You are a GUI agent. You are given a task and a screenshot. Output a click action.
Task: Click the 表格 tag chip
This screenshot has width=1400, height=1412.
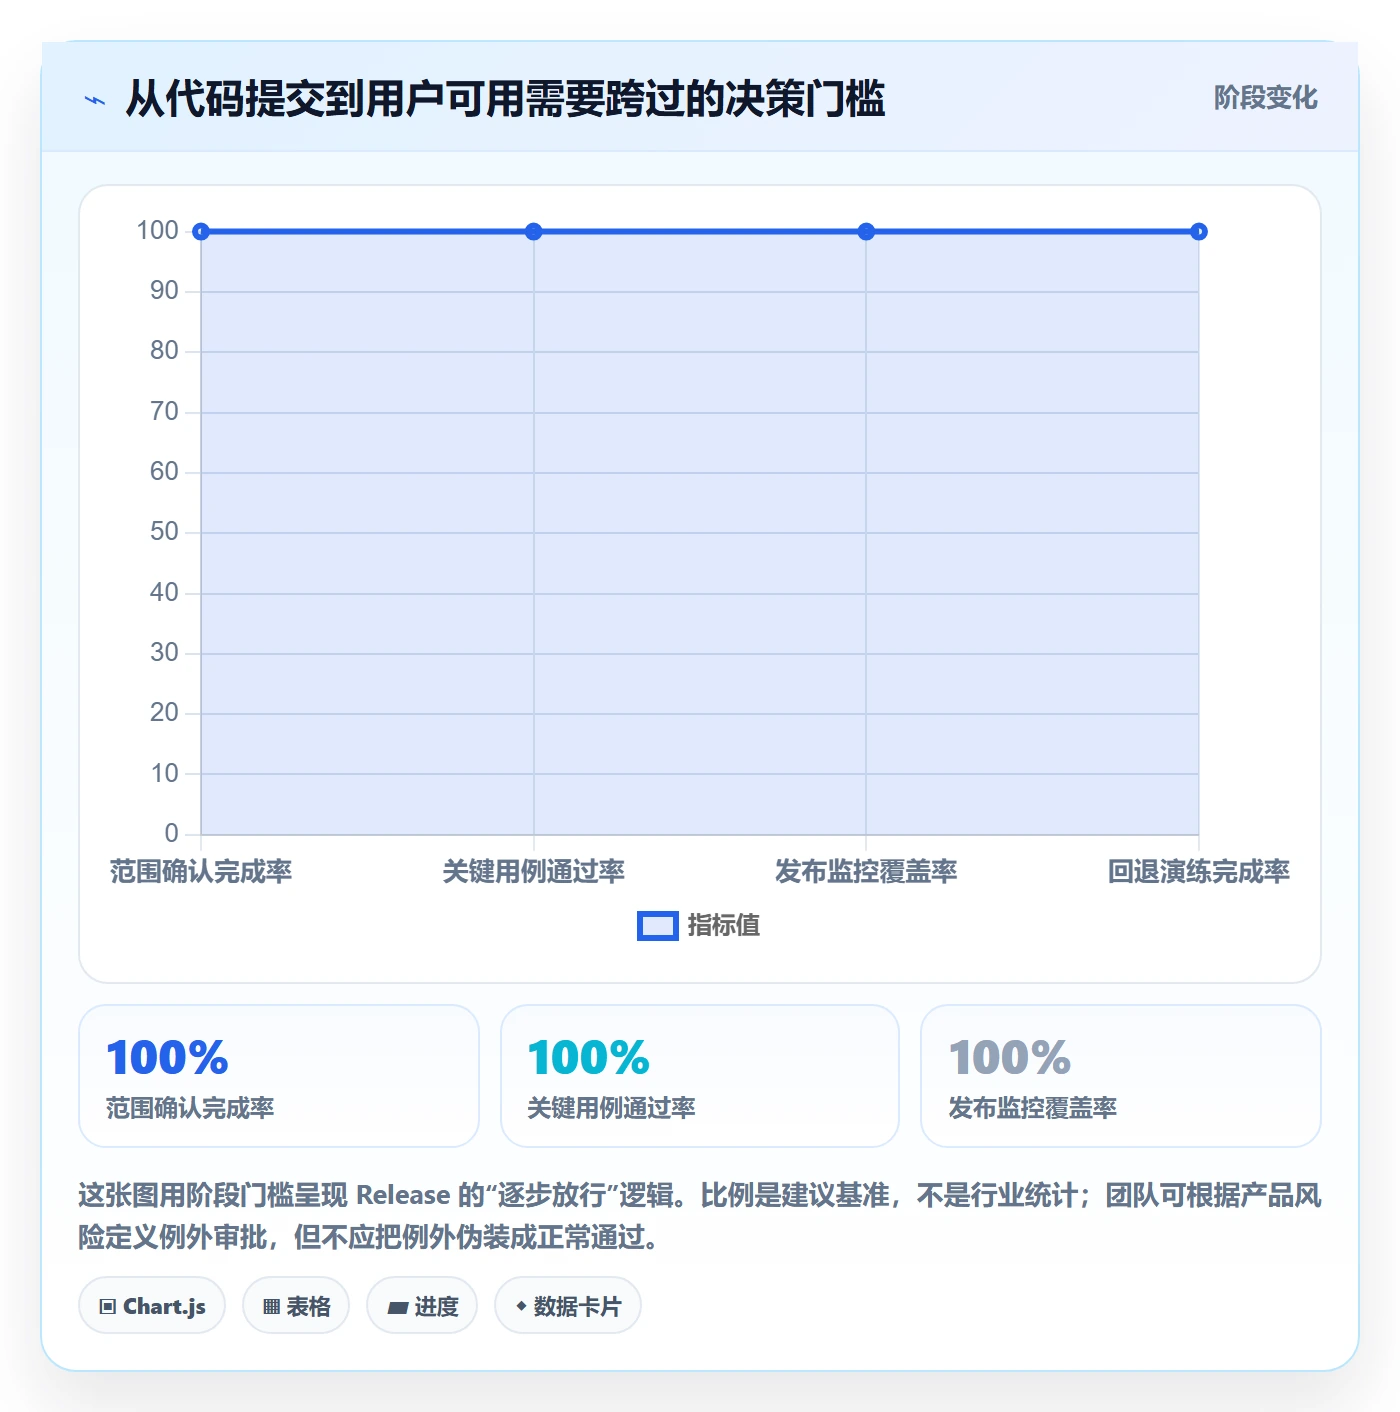coord(296,1306)
